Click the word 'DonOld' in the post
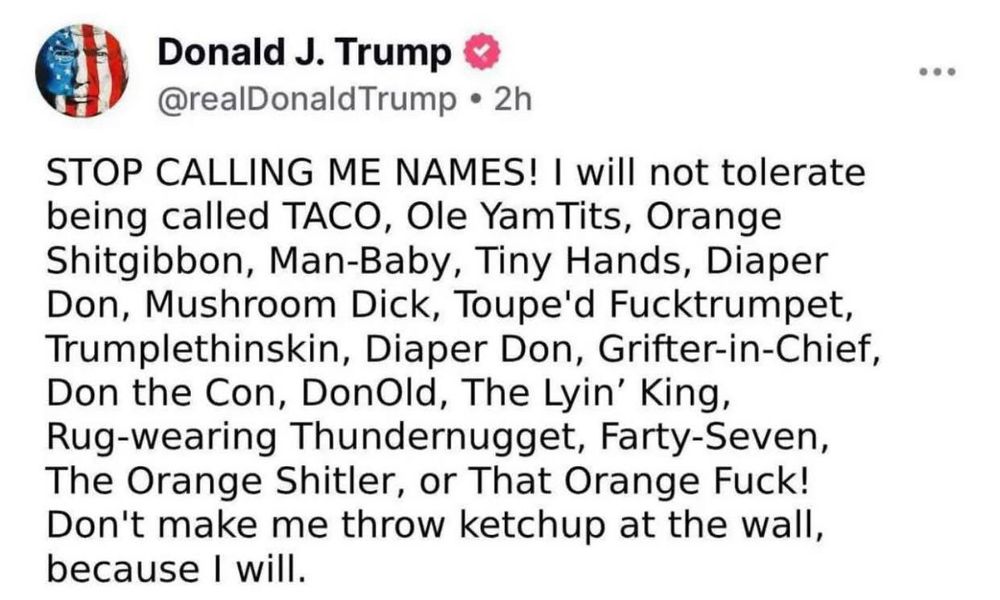 [369, 393]
